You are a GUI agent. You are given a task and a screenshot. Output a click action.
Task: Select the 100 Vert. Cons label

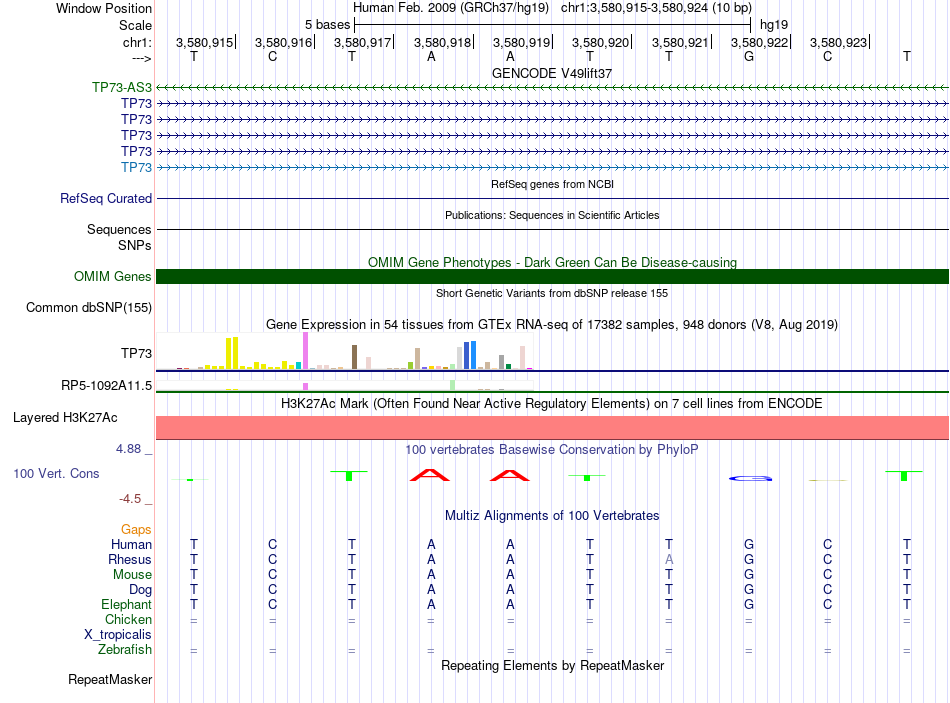click(x=56, y=473)
